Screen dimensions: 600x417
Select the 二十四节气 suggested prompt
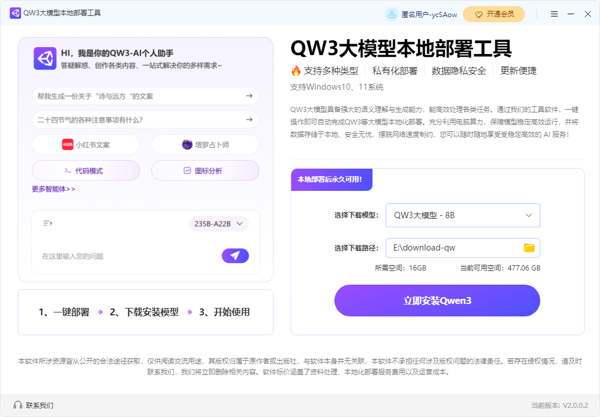(145, 119)
